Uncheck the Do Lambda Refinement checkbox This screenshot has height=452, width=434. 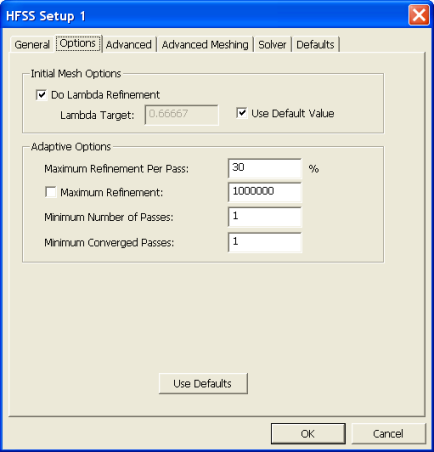[x=41, y=95]
